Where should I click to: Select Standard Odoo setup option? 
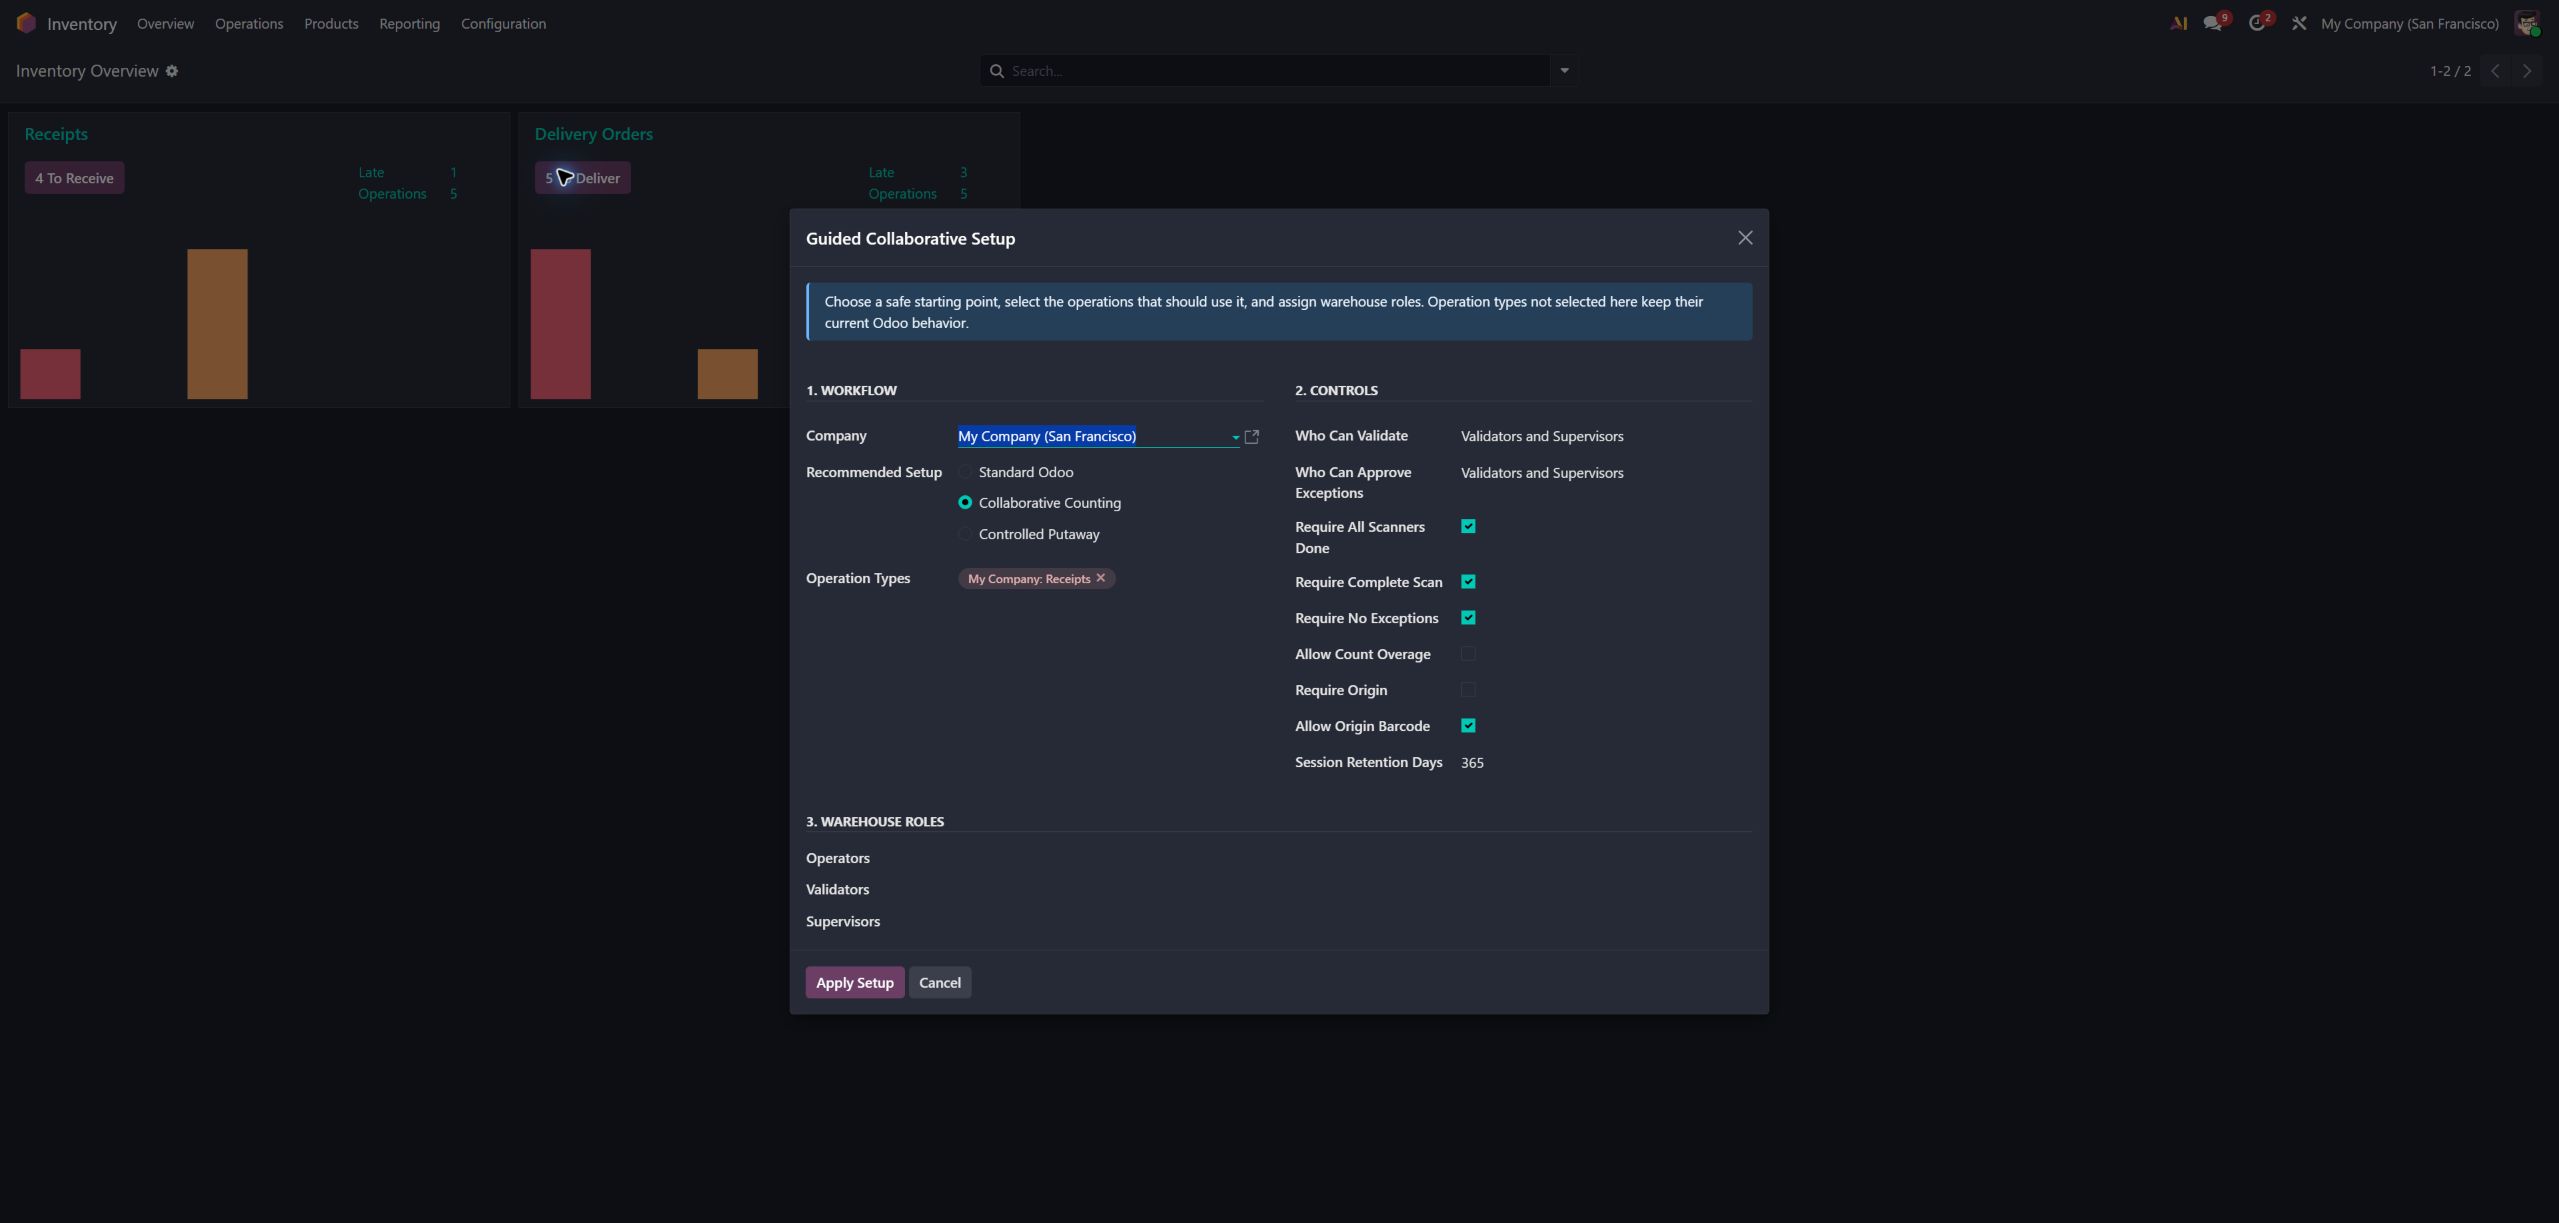(x=965, y=472)
